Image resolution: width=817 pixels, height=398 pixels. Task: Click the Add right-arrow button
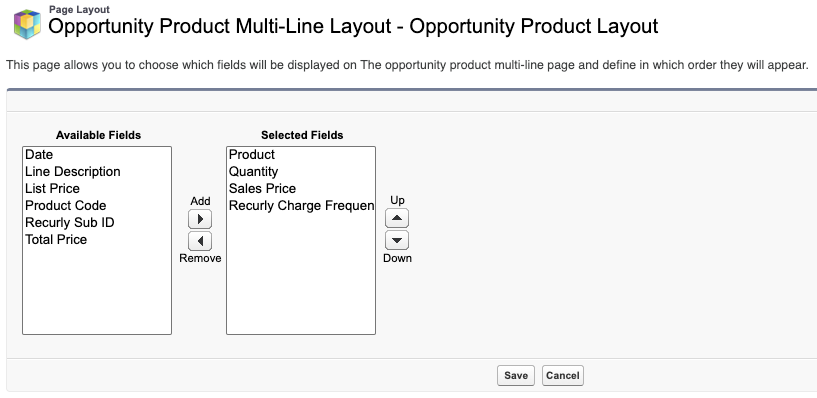(x=200, y=219)
